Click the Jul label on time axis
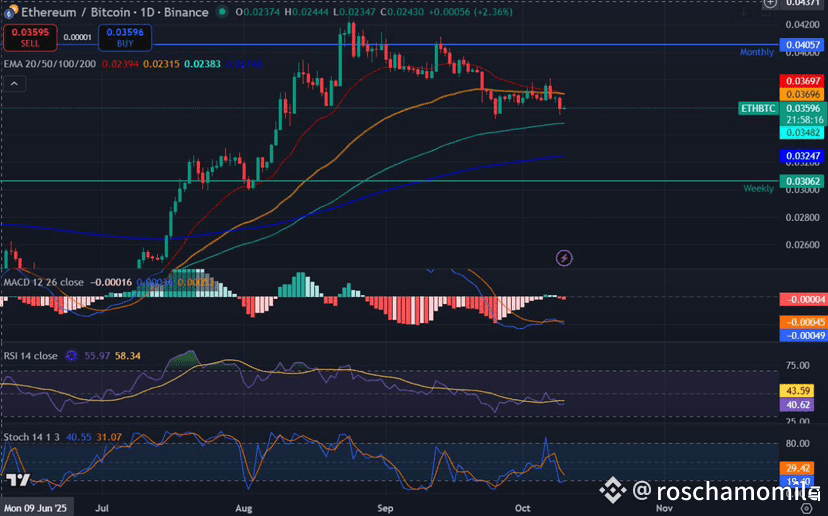Viewport: 828px width, 516px height. (102, 508)
